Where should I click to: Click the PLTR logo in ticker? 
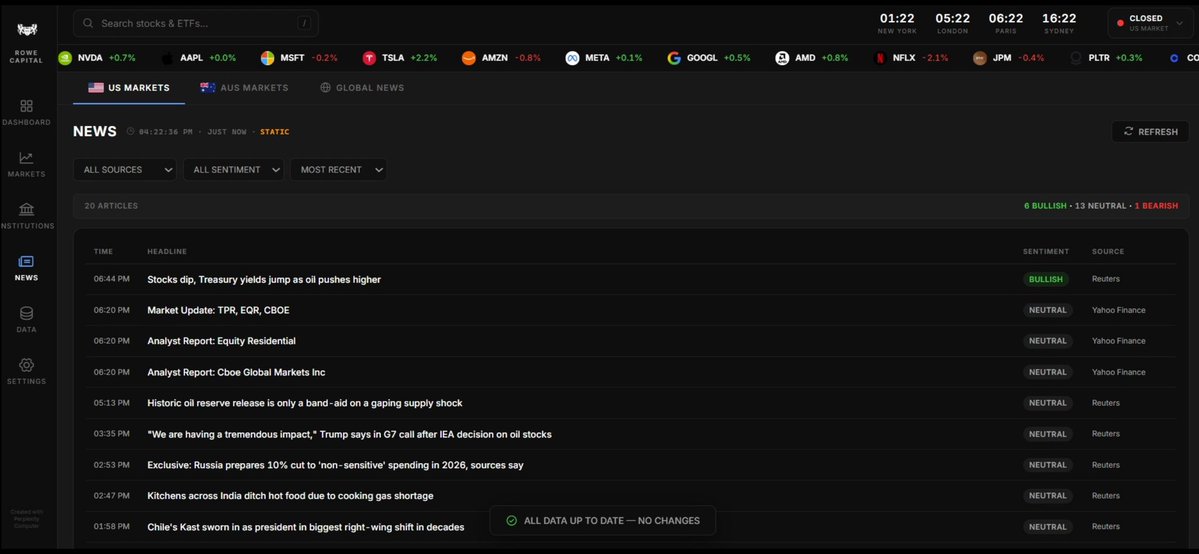[x=1076, y=58]
